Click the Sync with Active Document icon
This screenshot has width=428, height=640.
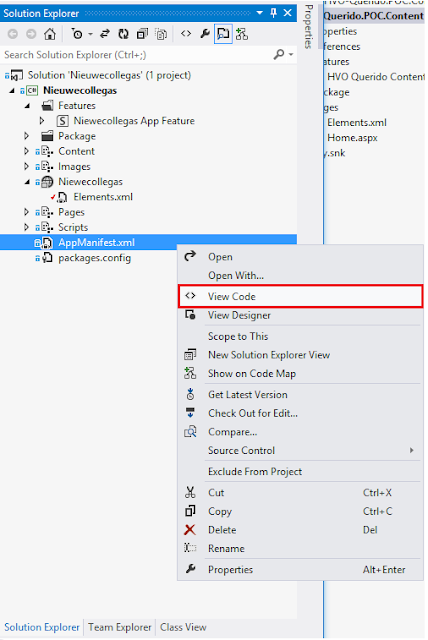(105, 34)
